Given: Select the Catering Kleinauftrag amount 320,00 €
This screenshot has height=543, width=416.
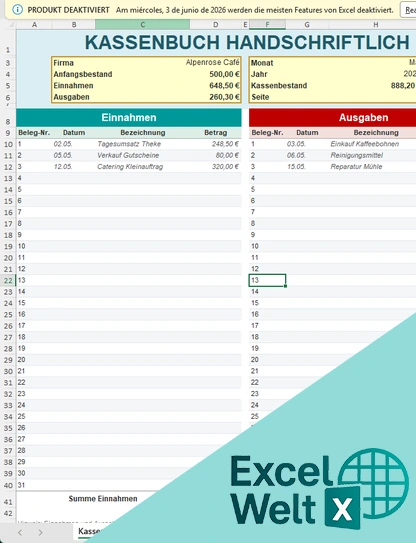Looking at the screenshot, I should tap(225, 167).
